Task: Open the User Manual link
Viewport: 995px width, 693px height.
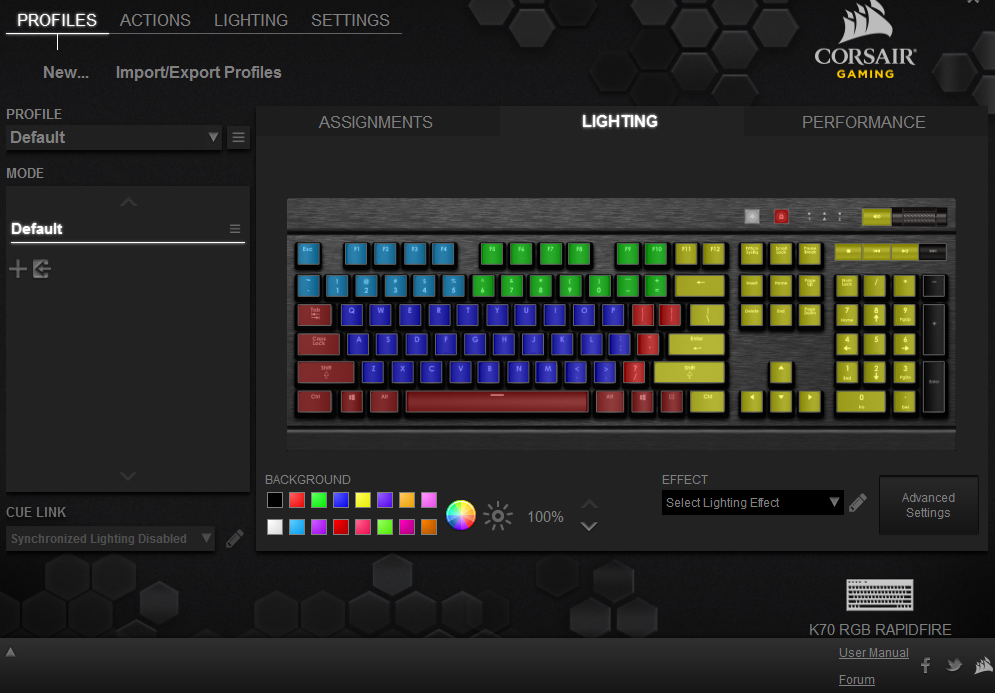Action: pos(873,652)
